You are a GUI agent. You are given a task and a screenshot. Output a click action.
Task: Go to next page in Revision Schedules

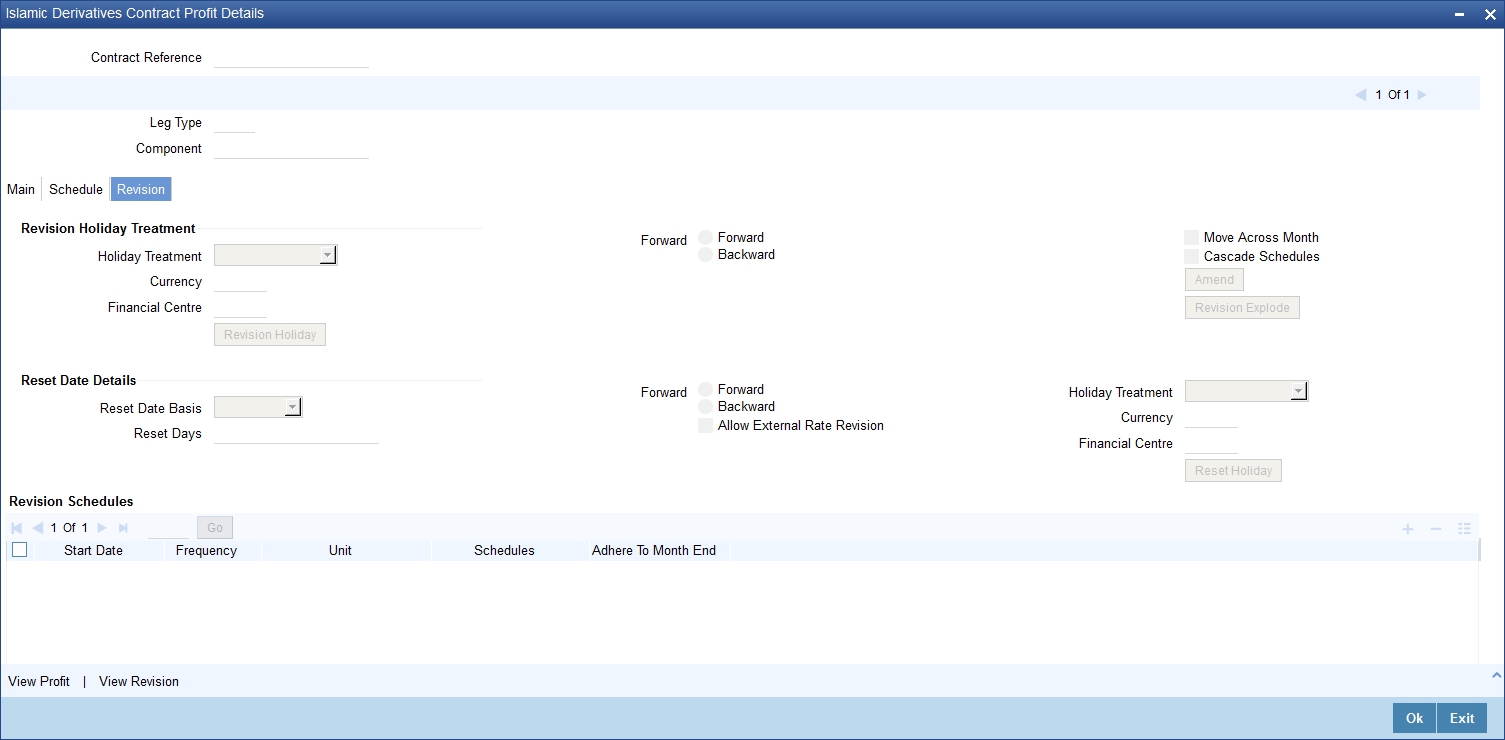point(101,528)
